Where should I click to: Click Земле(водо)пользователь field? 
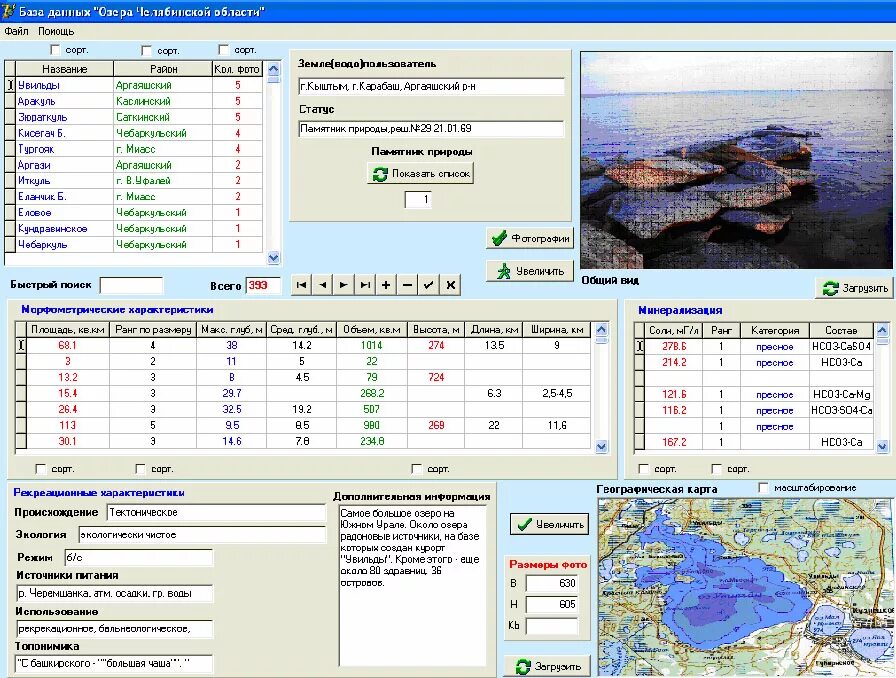(431, 86)
